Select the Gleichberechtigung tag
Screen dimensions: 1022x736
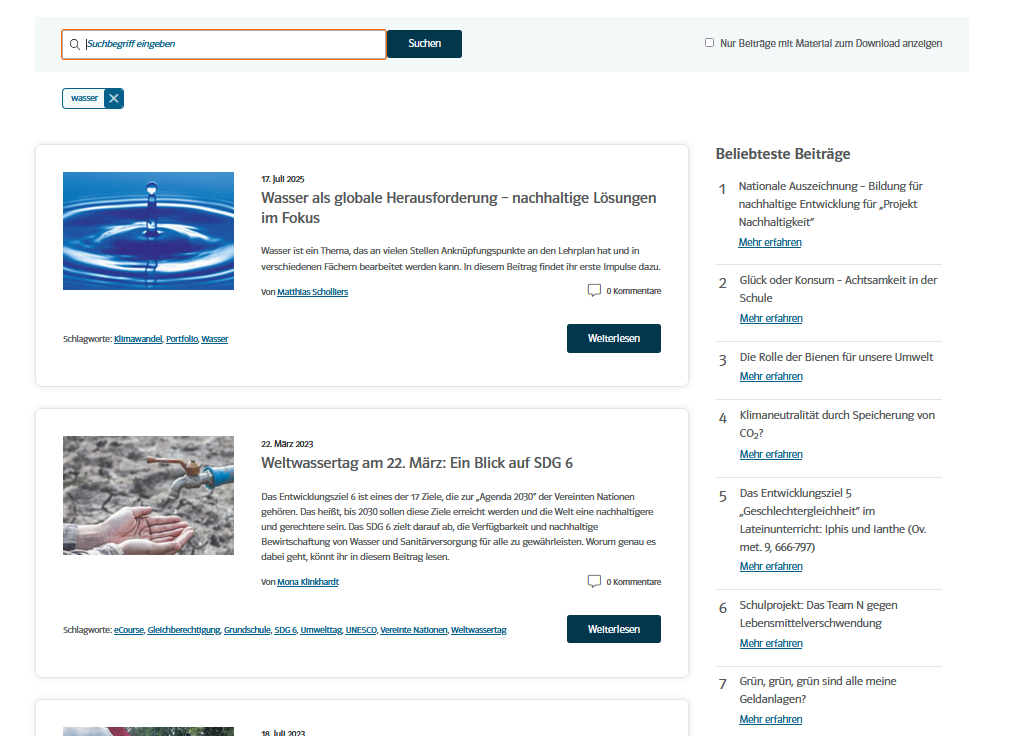pyautogui.click(x=184, y=630)
